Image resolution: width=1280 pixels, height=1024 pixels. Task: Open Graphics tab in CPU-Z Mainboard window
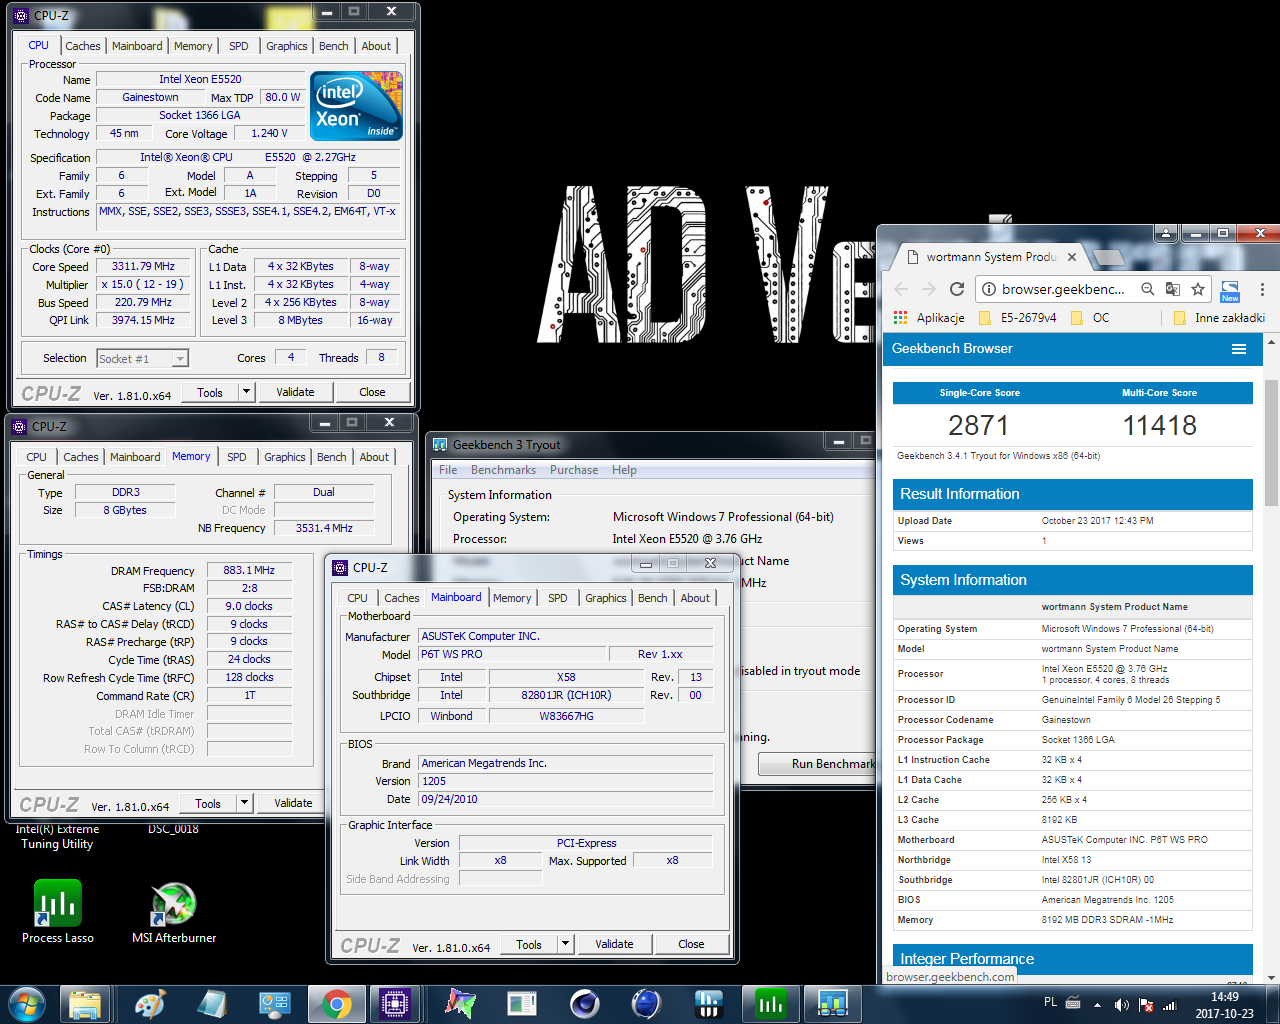point(606,598)
